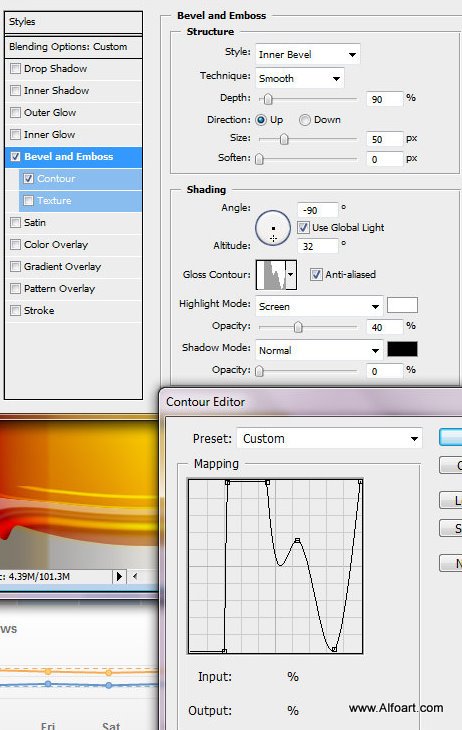This screenshot has height=730, width=462.
Task: Open the Gloss Contour picker arrow
Action: point(291,275)
